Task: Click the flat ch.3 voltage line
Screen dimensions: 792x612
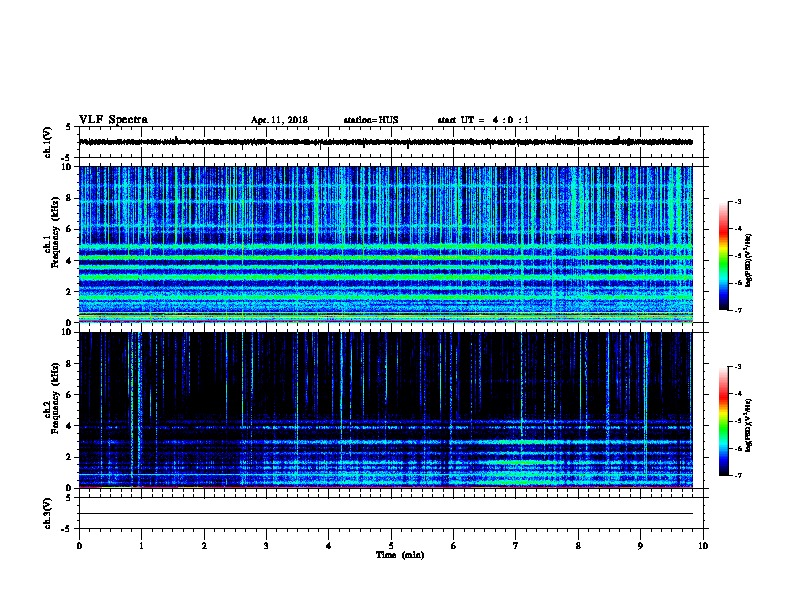Action: click(x=386, y=514)
